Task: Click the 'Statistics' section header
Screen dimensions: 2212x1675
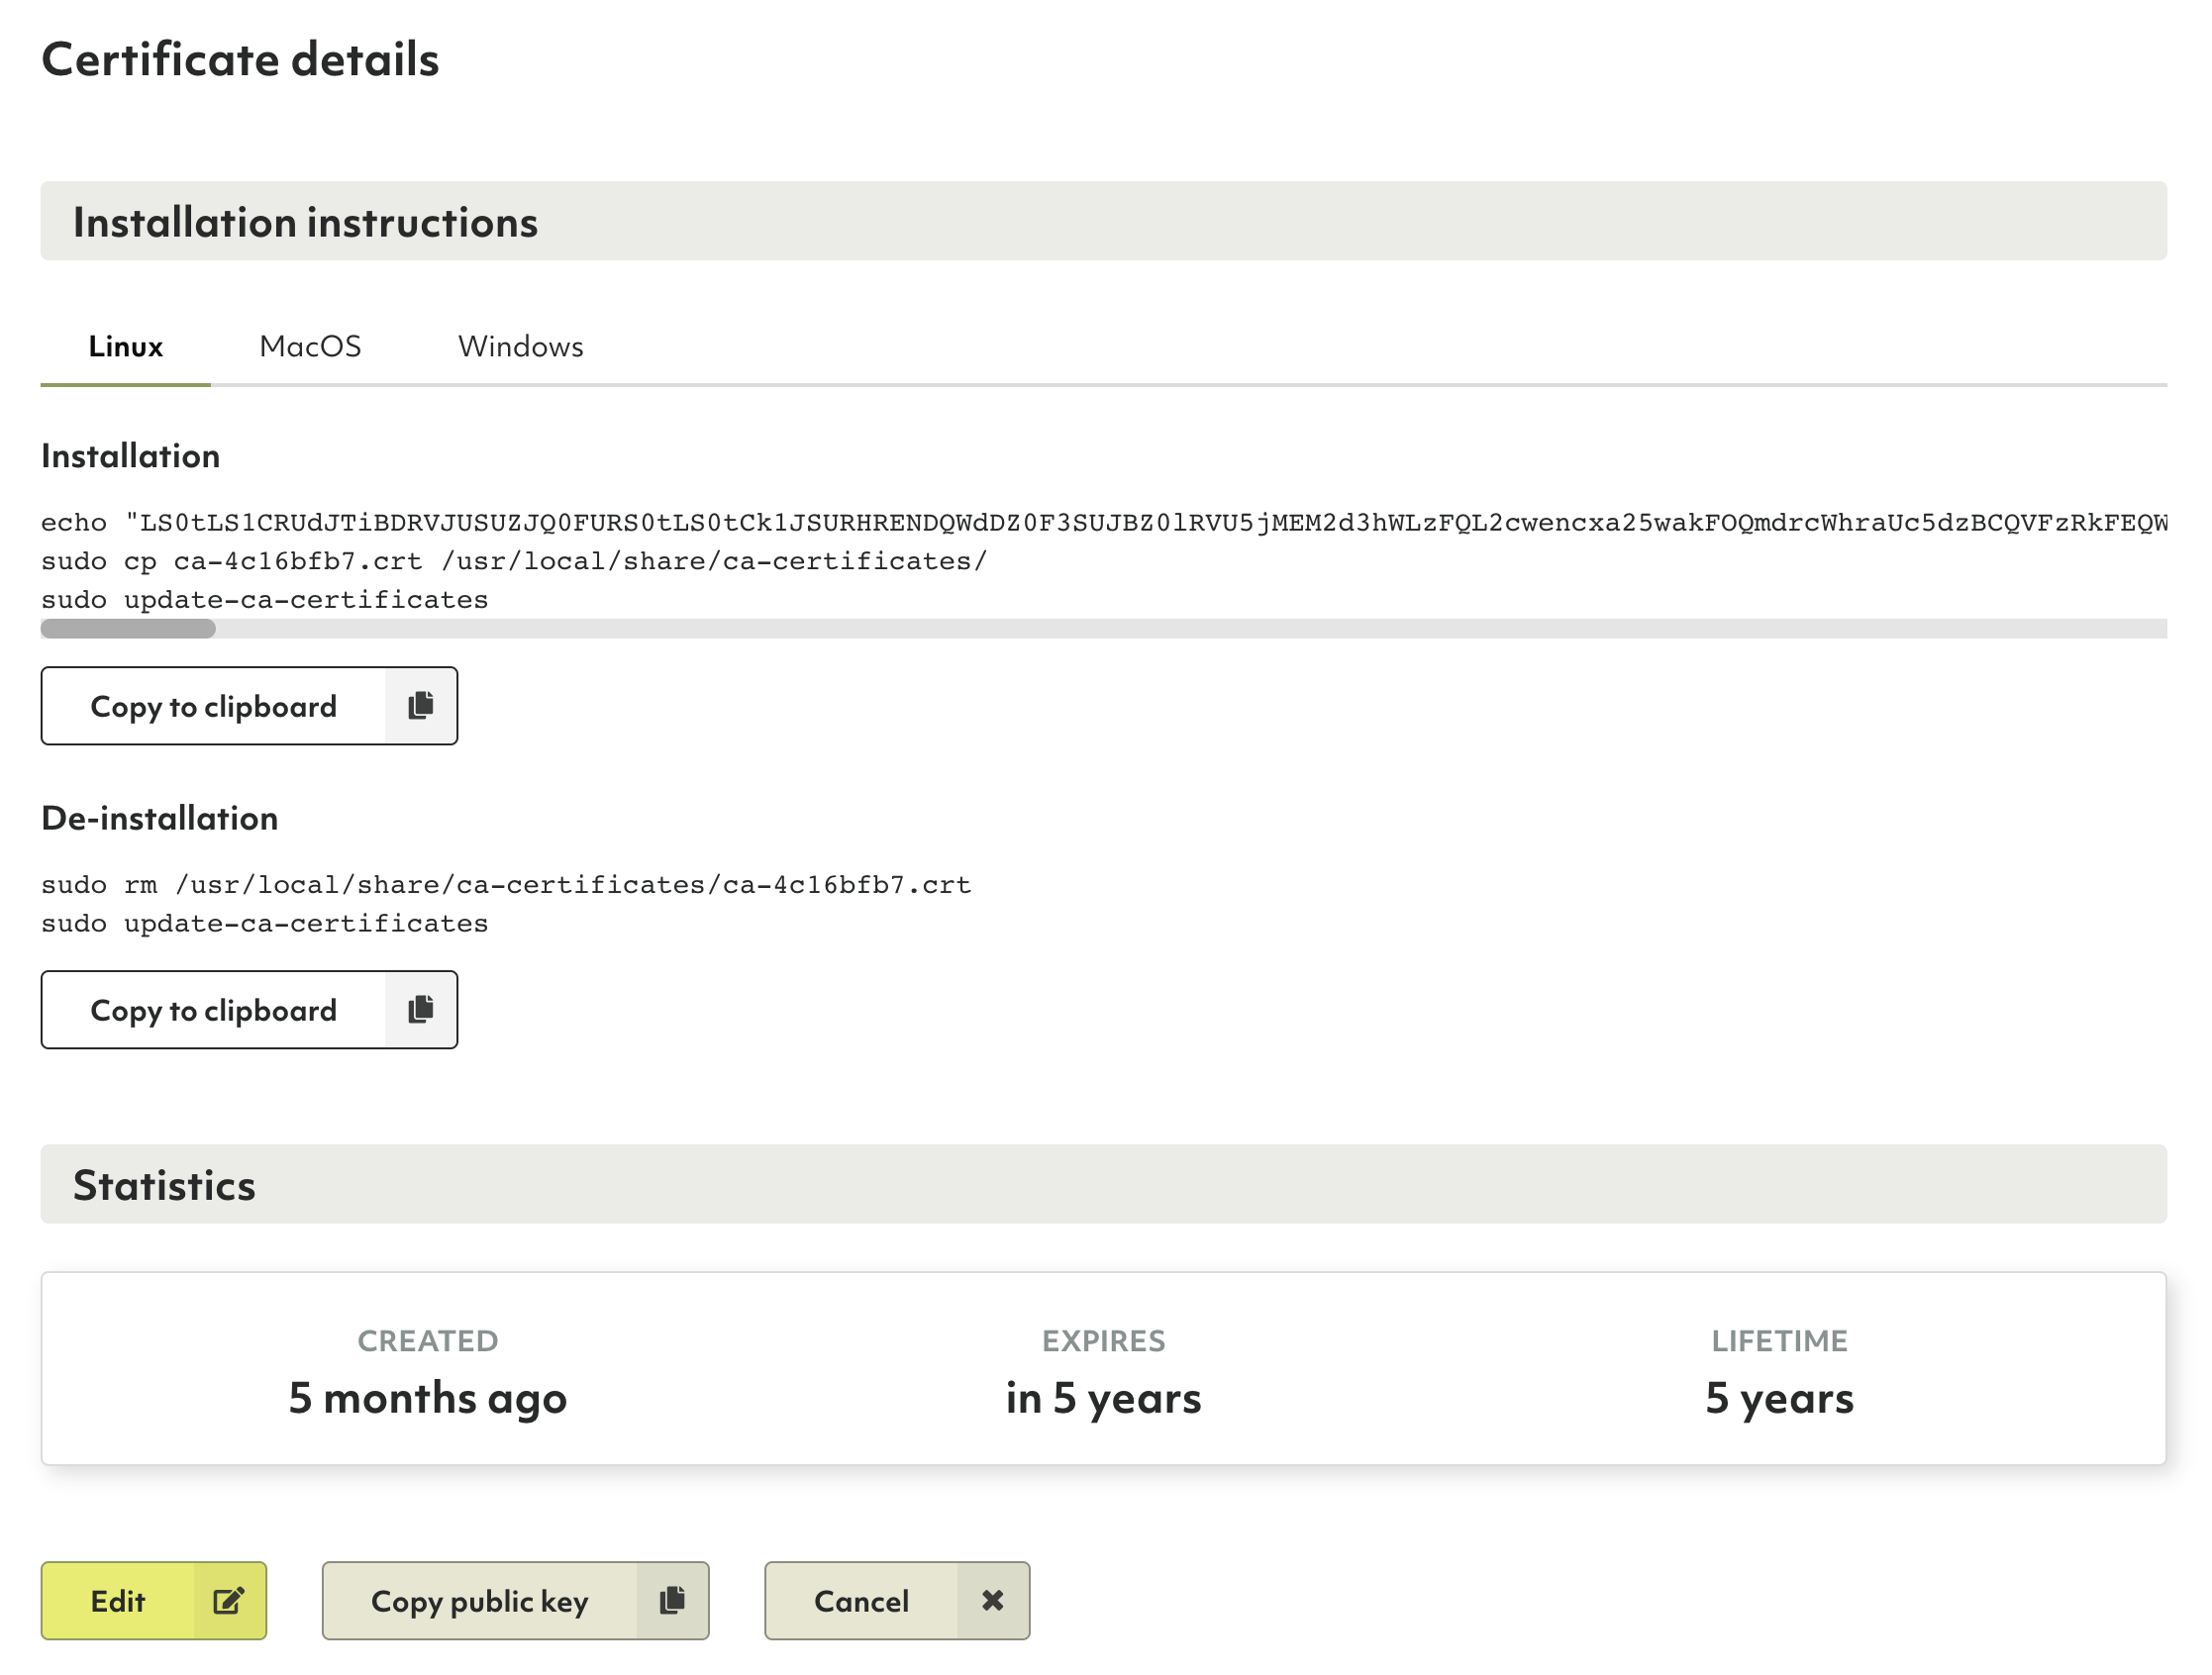Action: tap(1104, 1185)
